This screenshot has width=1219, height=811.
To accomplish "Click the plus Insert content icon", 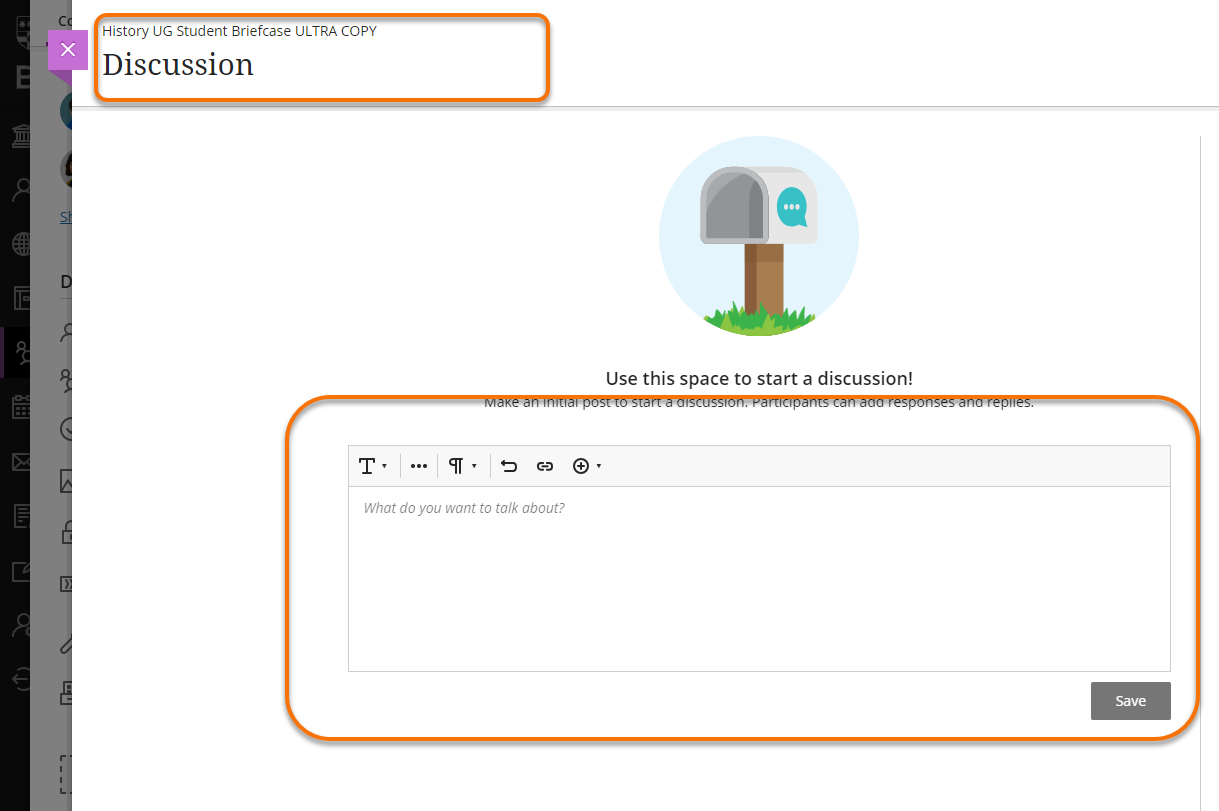I will pyautogui.click(x=580, y=465).
